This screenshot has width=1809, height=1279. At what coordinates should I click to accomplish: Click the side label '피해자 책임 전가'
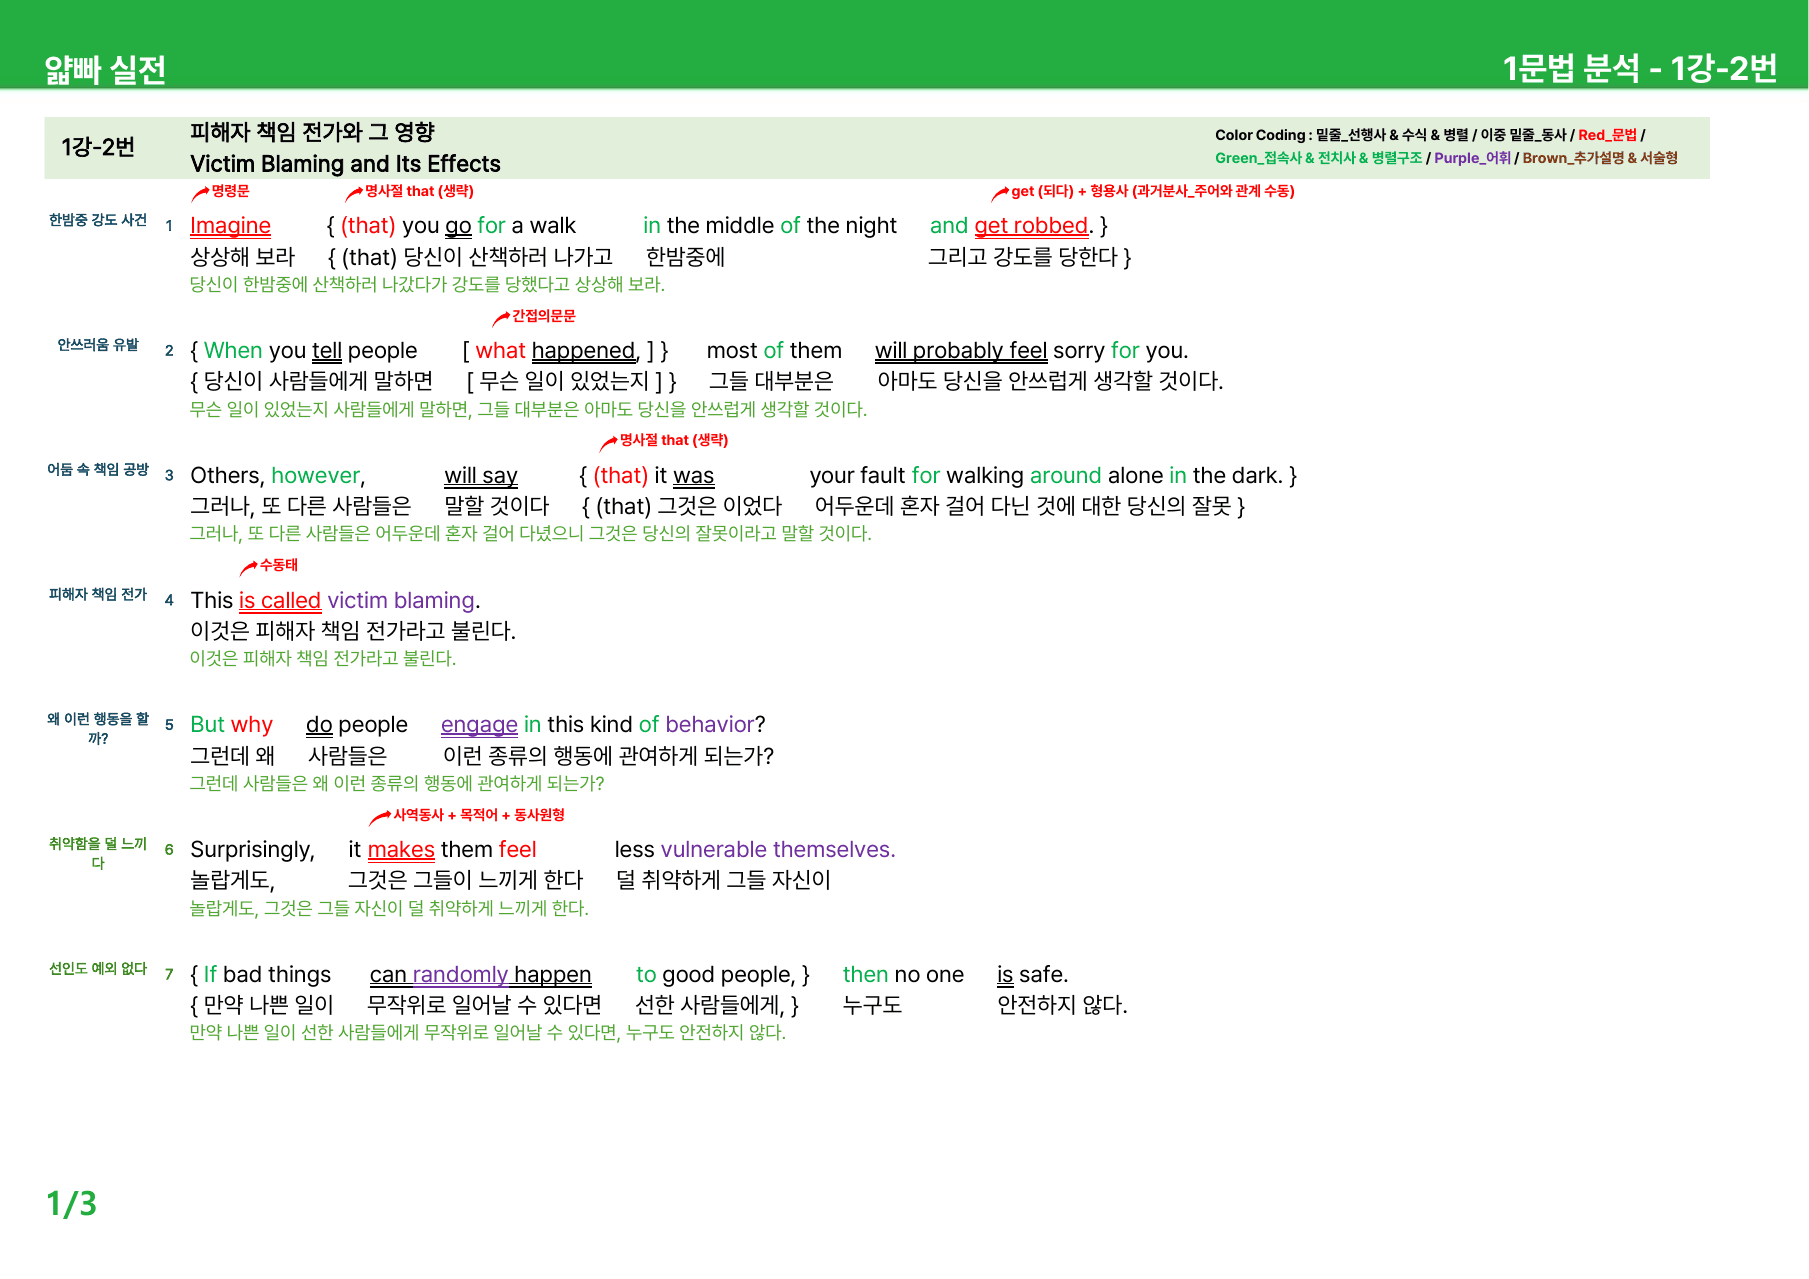[98, 594]
